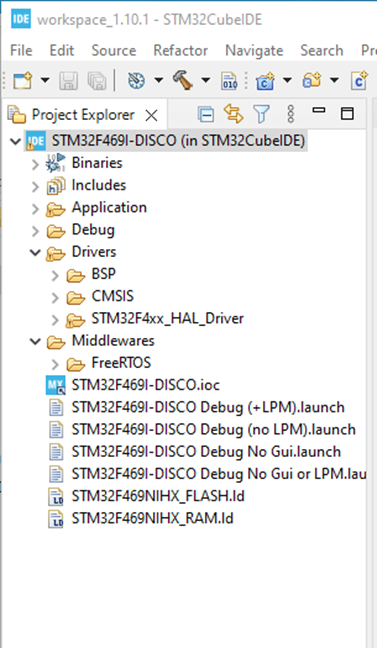Select the Debug (no LPM).launch file
Screen dimensions: 377x648
(x=214, y=430)
